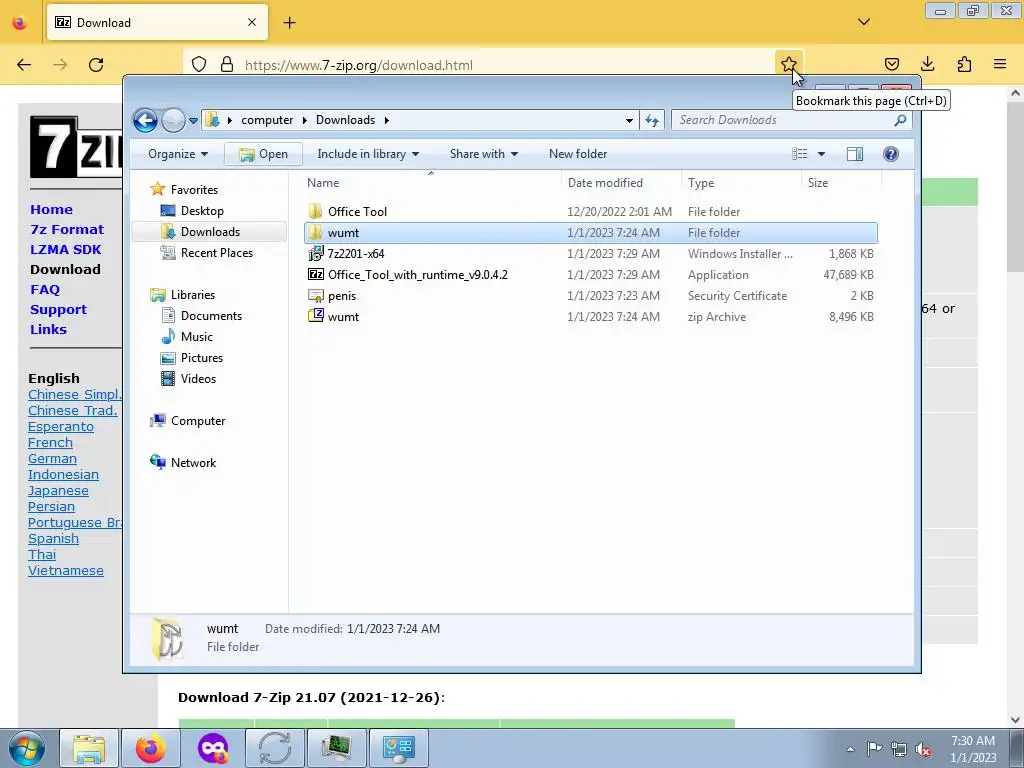Screen dimensions: 1024x768
Task: Click the change view icon
Action: [799, 154]
